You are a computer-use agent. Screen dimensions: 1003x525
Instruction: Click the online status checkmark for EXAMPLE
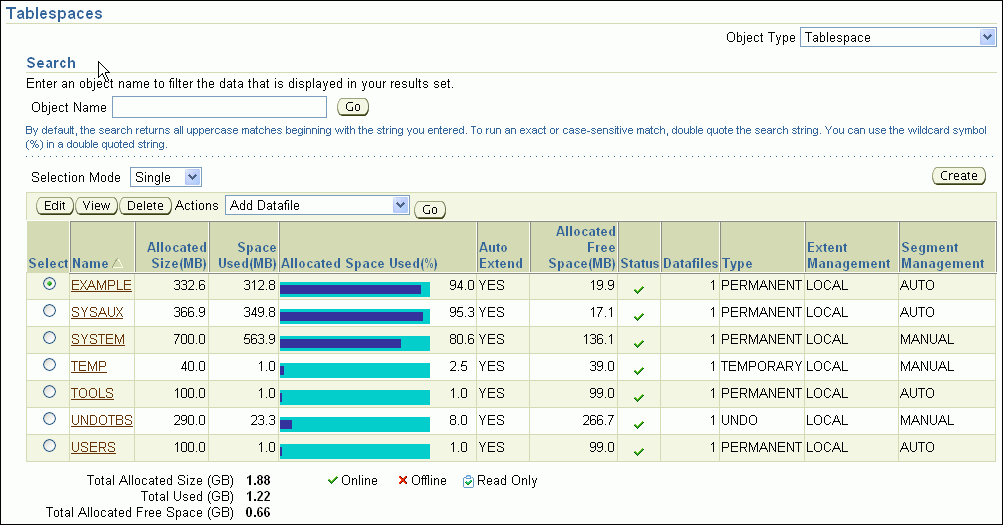tap(639, 289)
